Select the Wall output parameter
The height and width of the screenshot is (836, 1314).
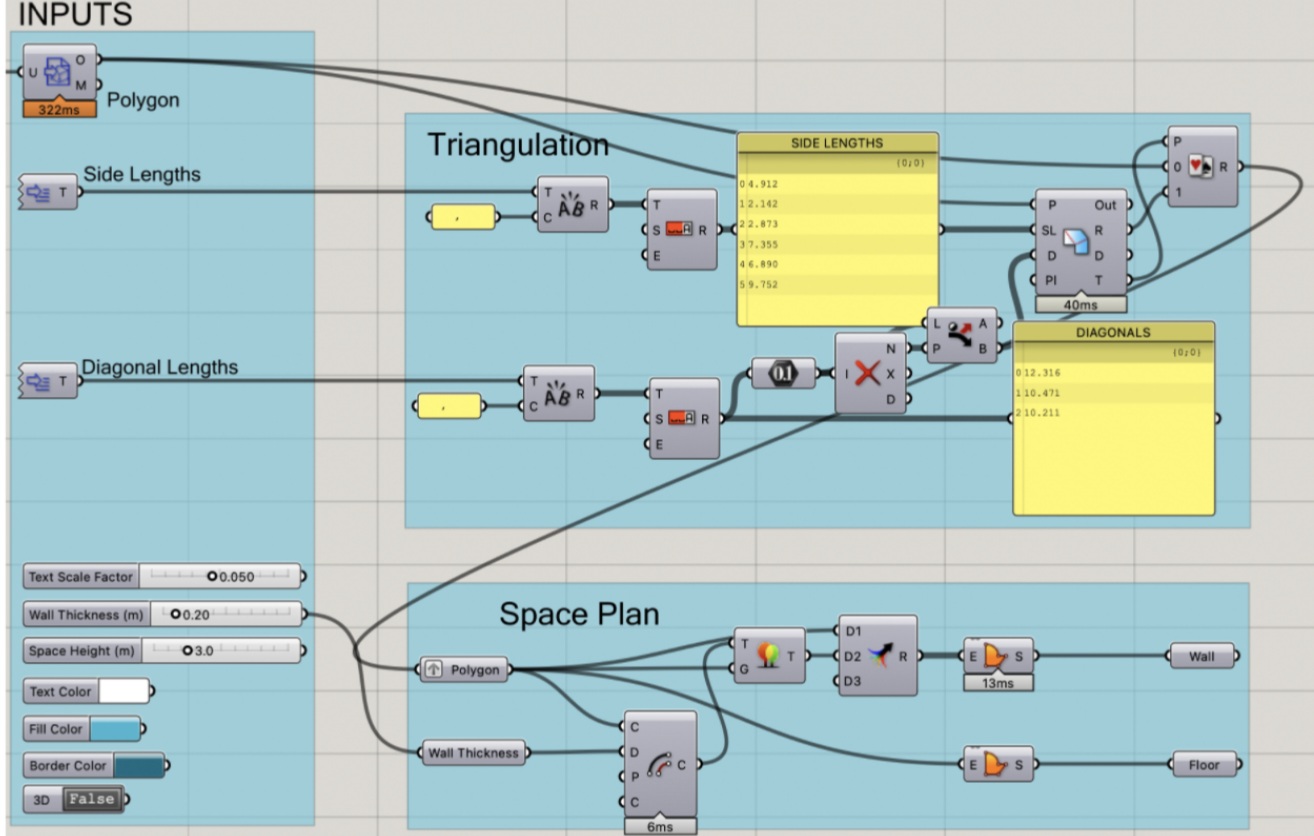coord(1201,656)
